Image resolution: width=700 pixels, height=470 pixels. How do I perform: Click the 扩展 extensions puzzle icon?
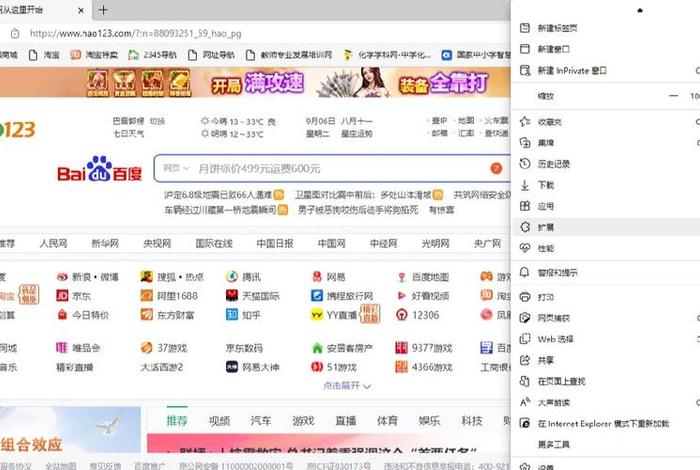[x=525, y=227]
